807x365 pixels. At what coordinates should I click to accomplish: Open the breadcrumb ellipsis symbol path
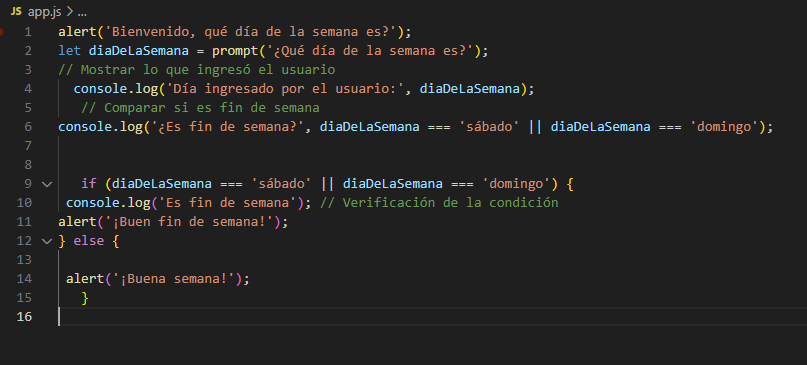coord(81,12)
